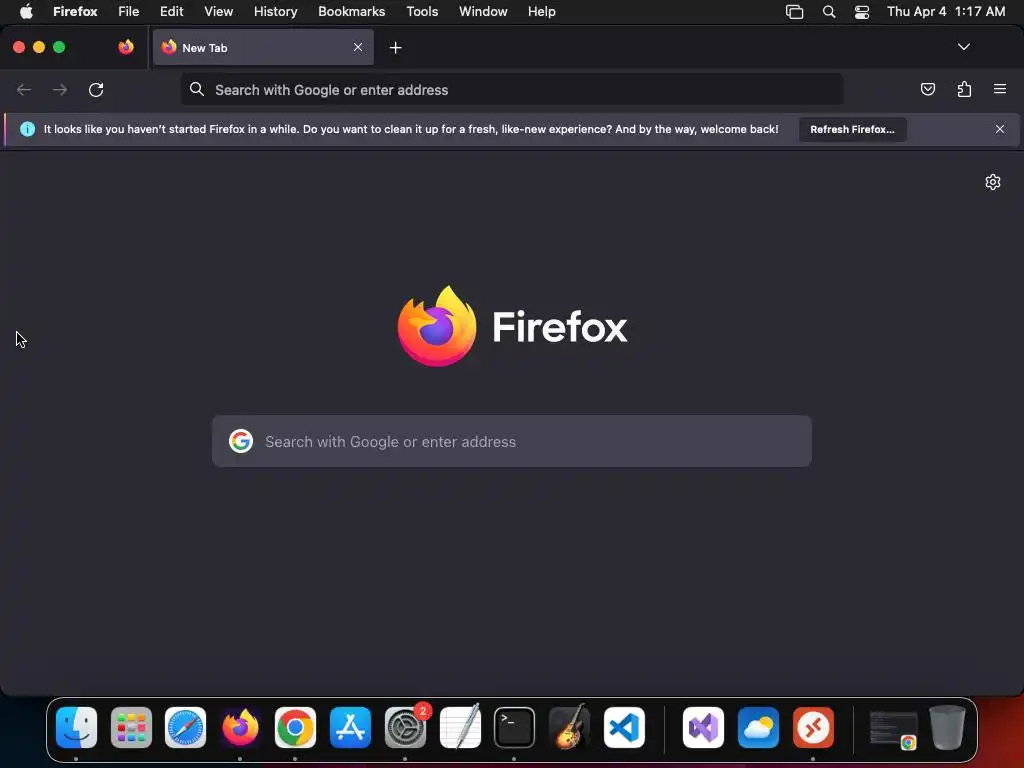Screen dimensions: 1024x768
Task: Click the date and time in menu bar
Action: click(946, 11)
